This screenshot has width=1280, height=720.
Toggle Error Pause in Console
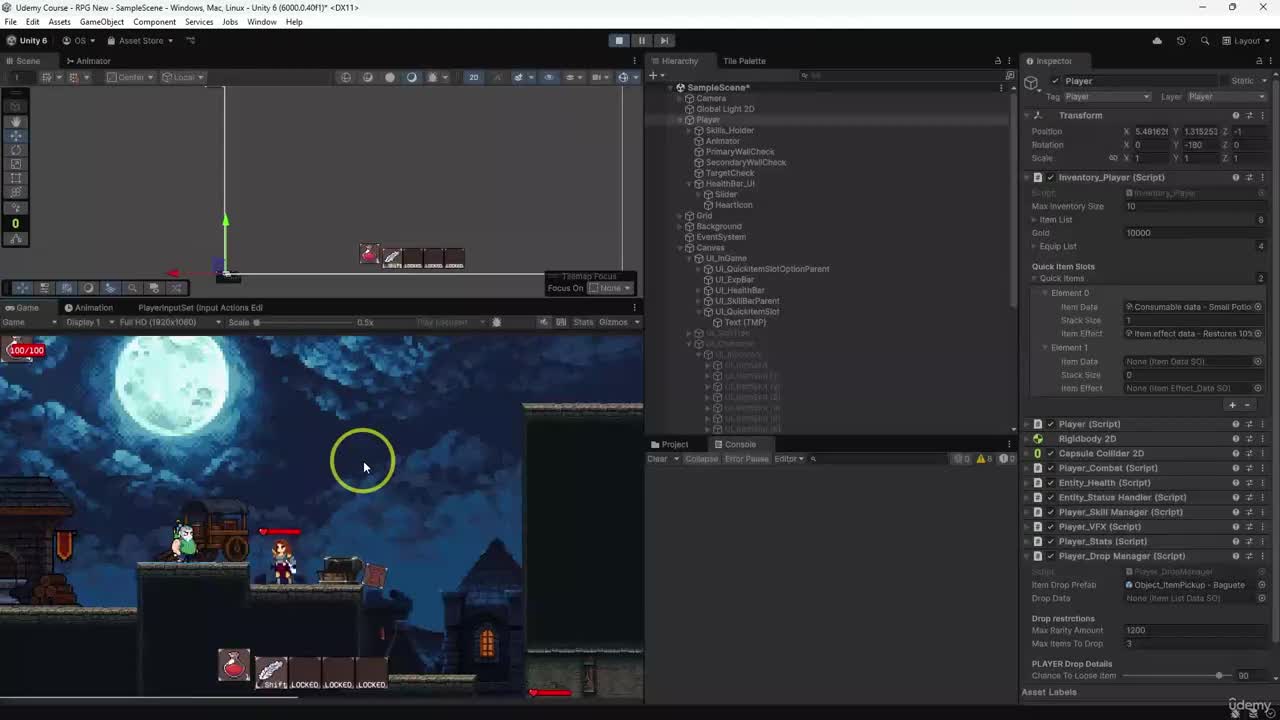click(746, 459)
